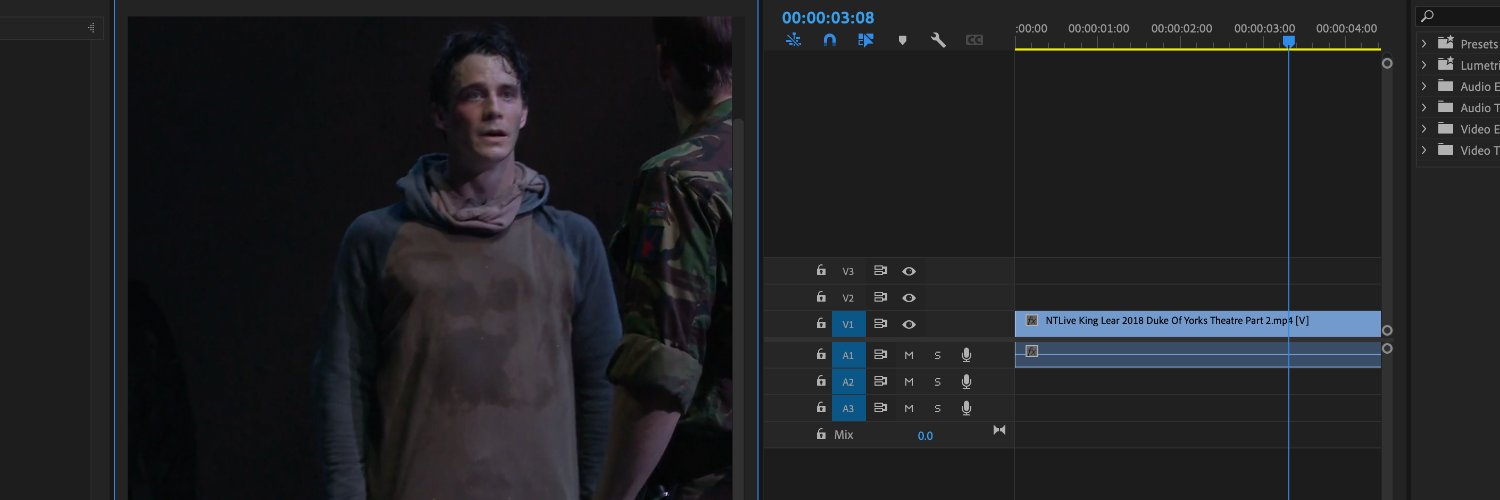
Task: Solo audio track A3
Action: coord(938,408)
